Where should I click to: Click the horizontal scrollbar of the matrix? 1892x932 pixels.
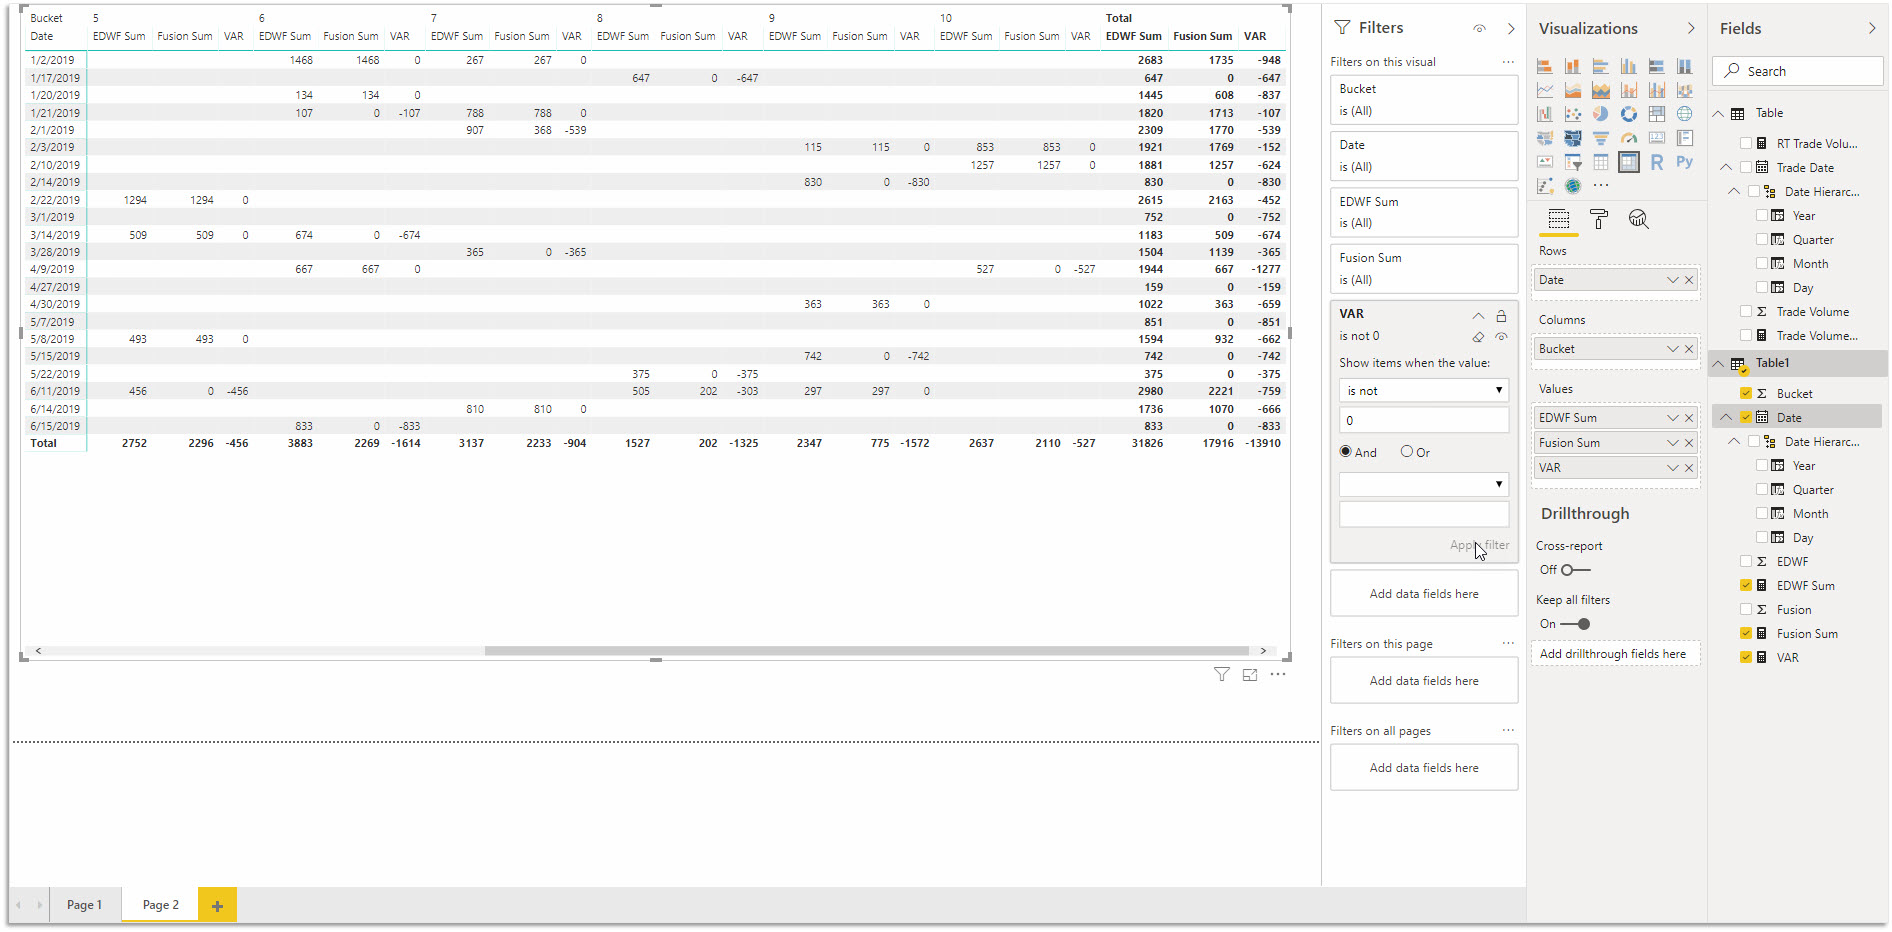866,651
